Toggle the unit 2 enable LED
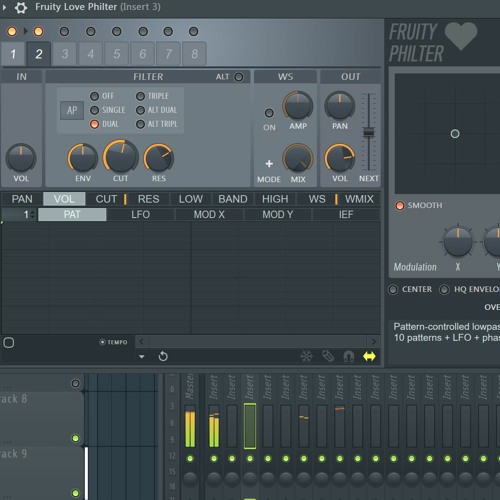This screenshot has height=500, width=500. (x=38, y=32)
